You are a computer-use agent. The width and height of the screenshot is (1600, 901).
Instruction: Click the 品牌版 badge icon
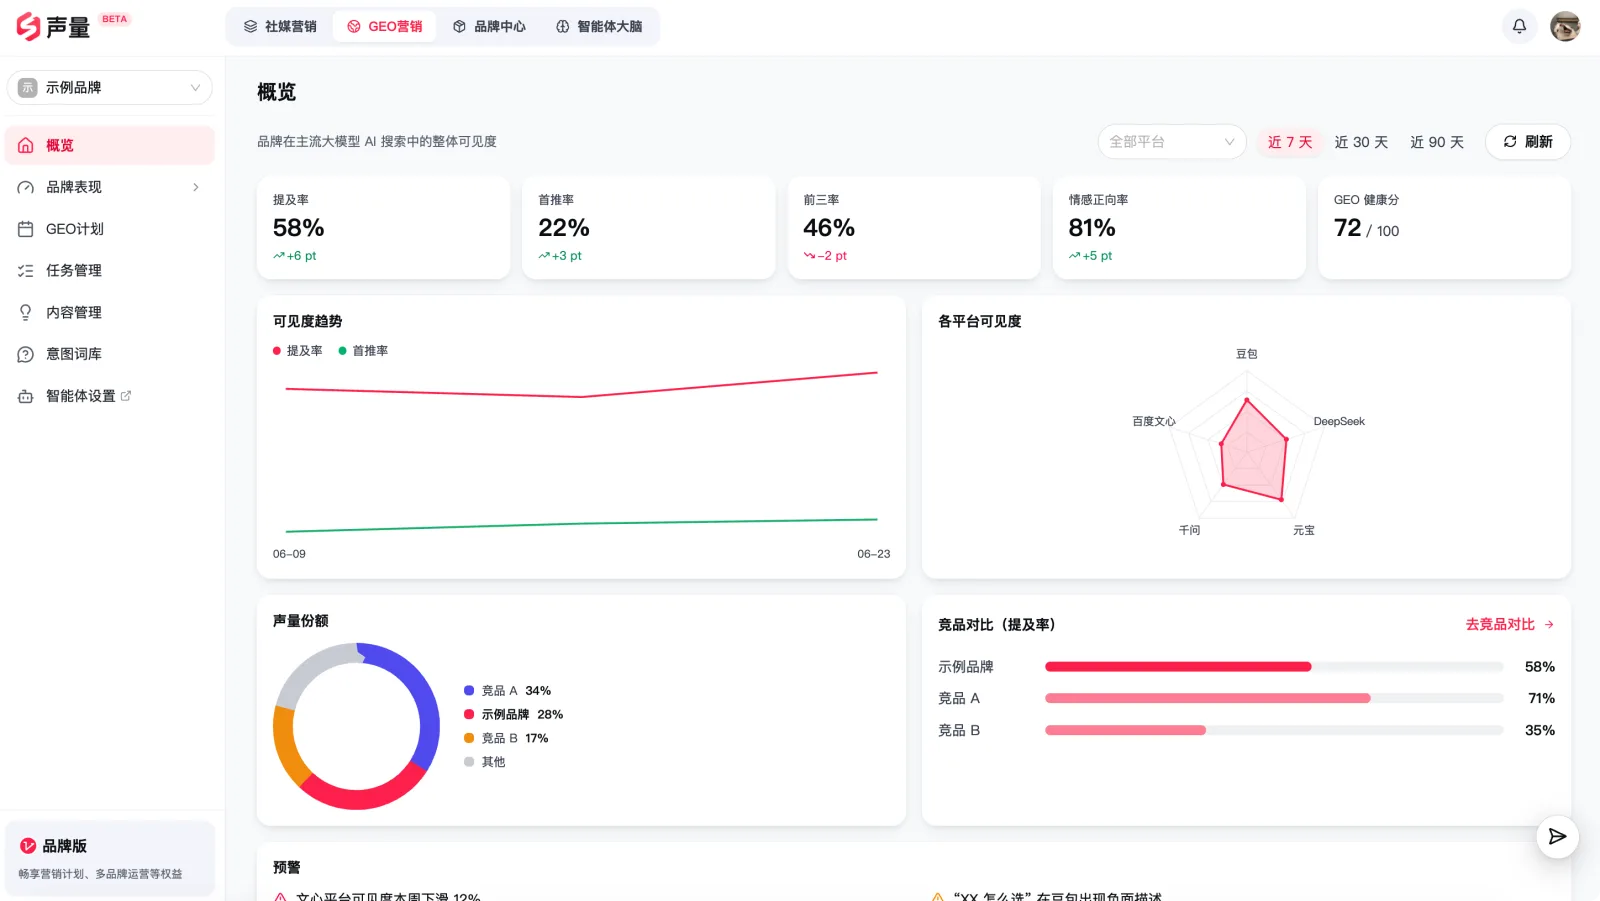(x=28, y=846)
